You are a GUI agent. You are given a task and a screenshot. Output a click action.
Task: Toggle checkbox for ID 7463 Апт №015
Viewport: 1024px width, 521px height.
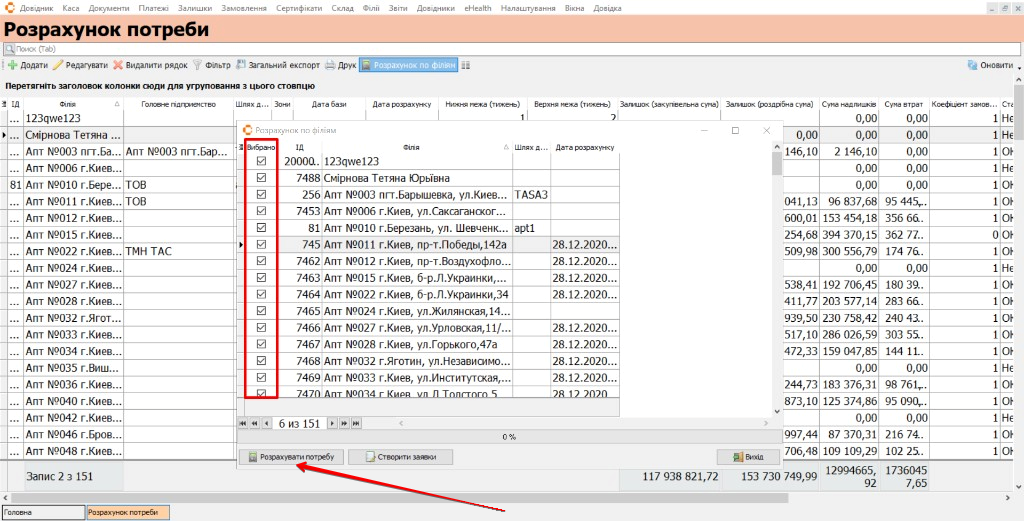pyautogui.click(x=262, y=277)
